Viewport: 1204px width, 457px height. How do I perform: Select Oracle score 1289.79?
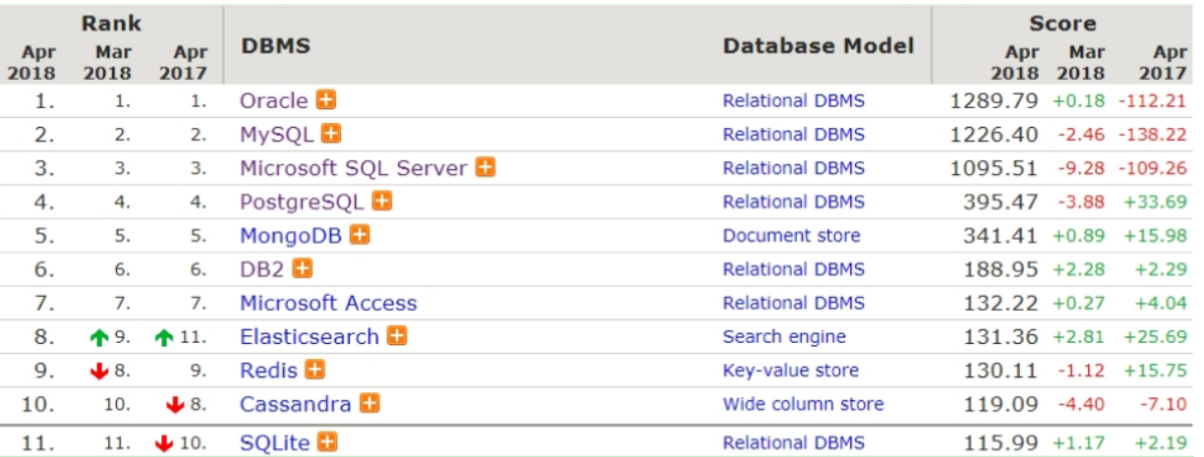point(994,101)
